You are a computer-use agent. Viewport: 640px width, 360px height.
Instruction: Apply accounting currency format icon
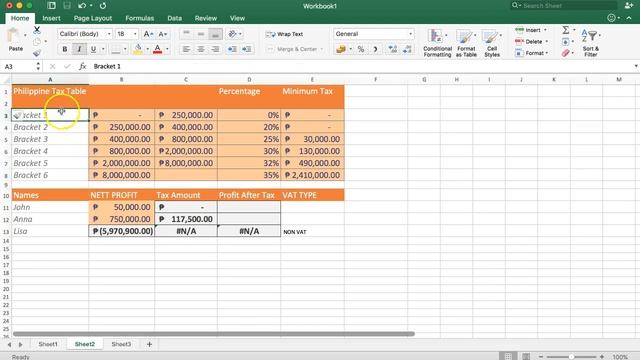pos(341,49)
